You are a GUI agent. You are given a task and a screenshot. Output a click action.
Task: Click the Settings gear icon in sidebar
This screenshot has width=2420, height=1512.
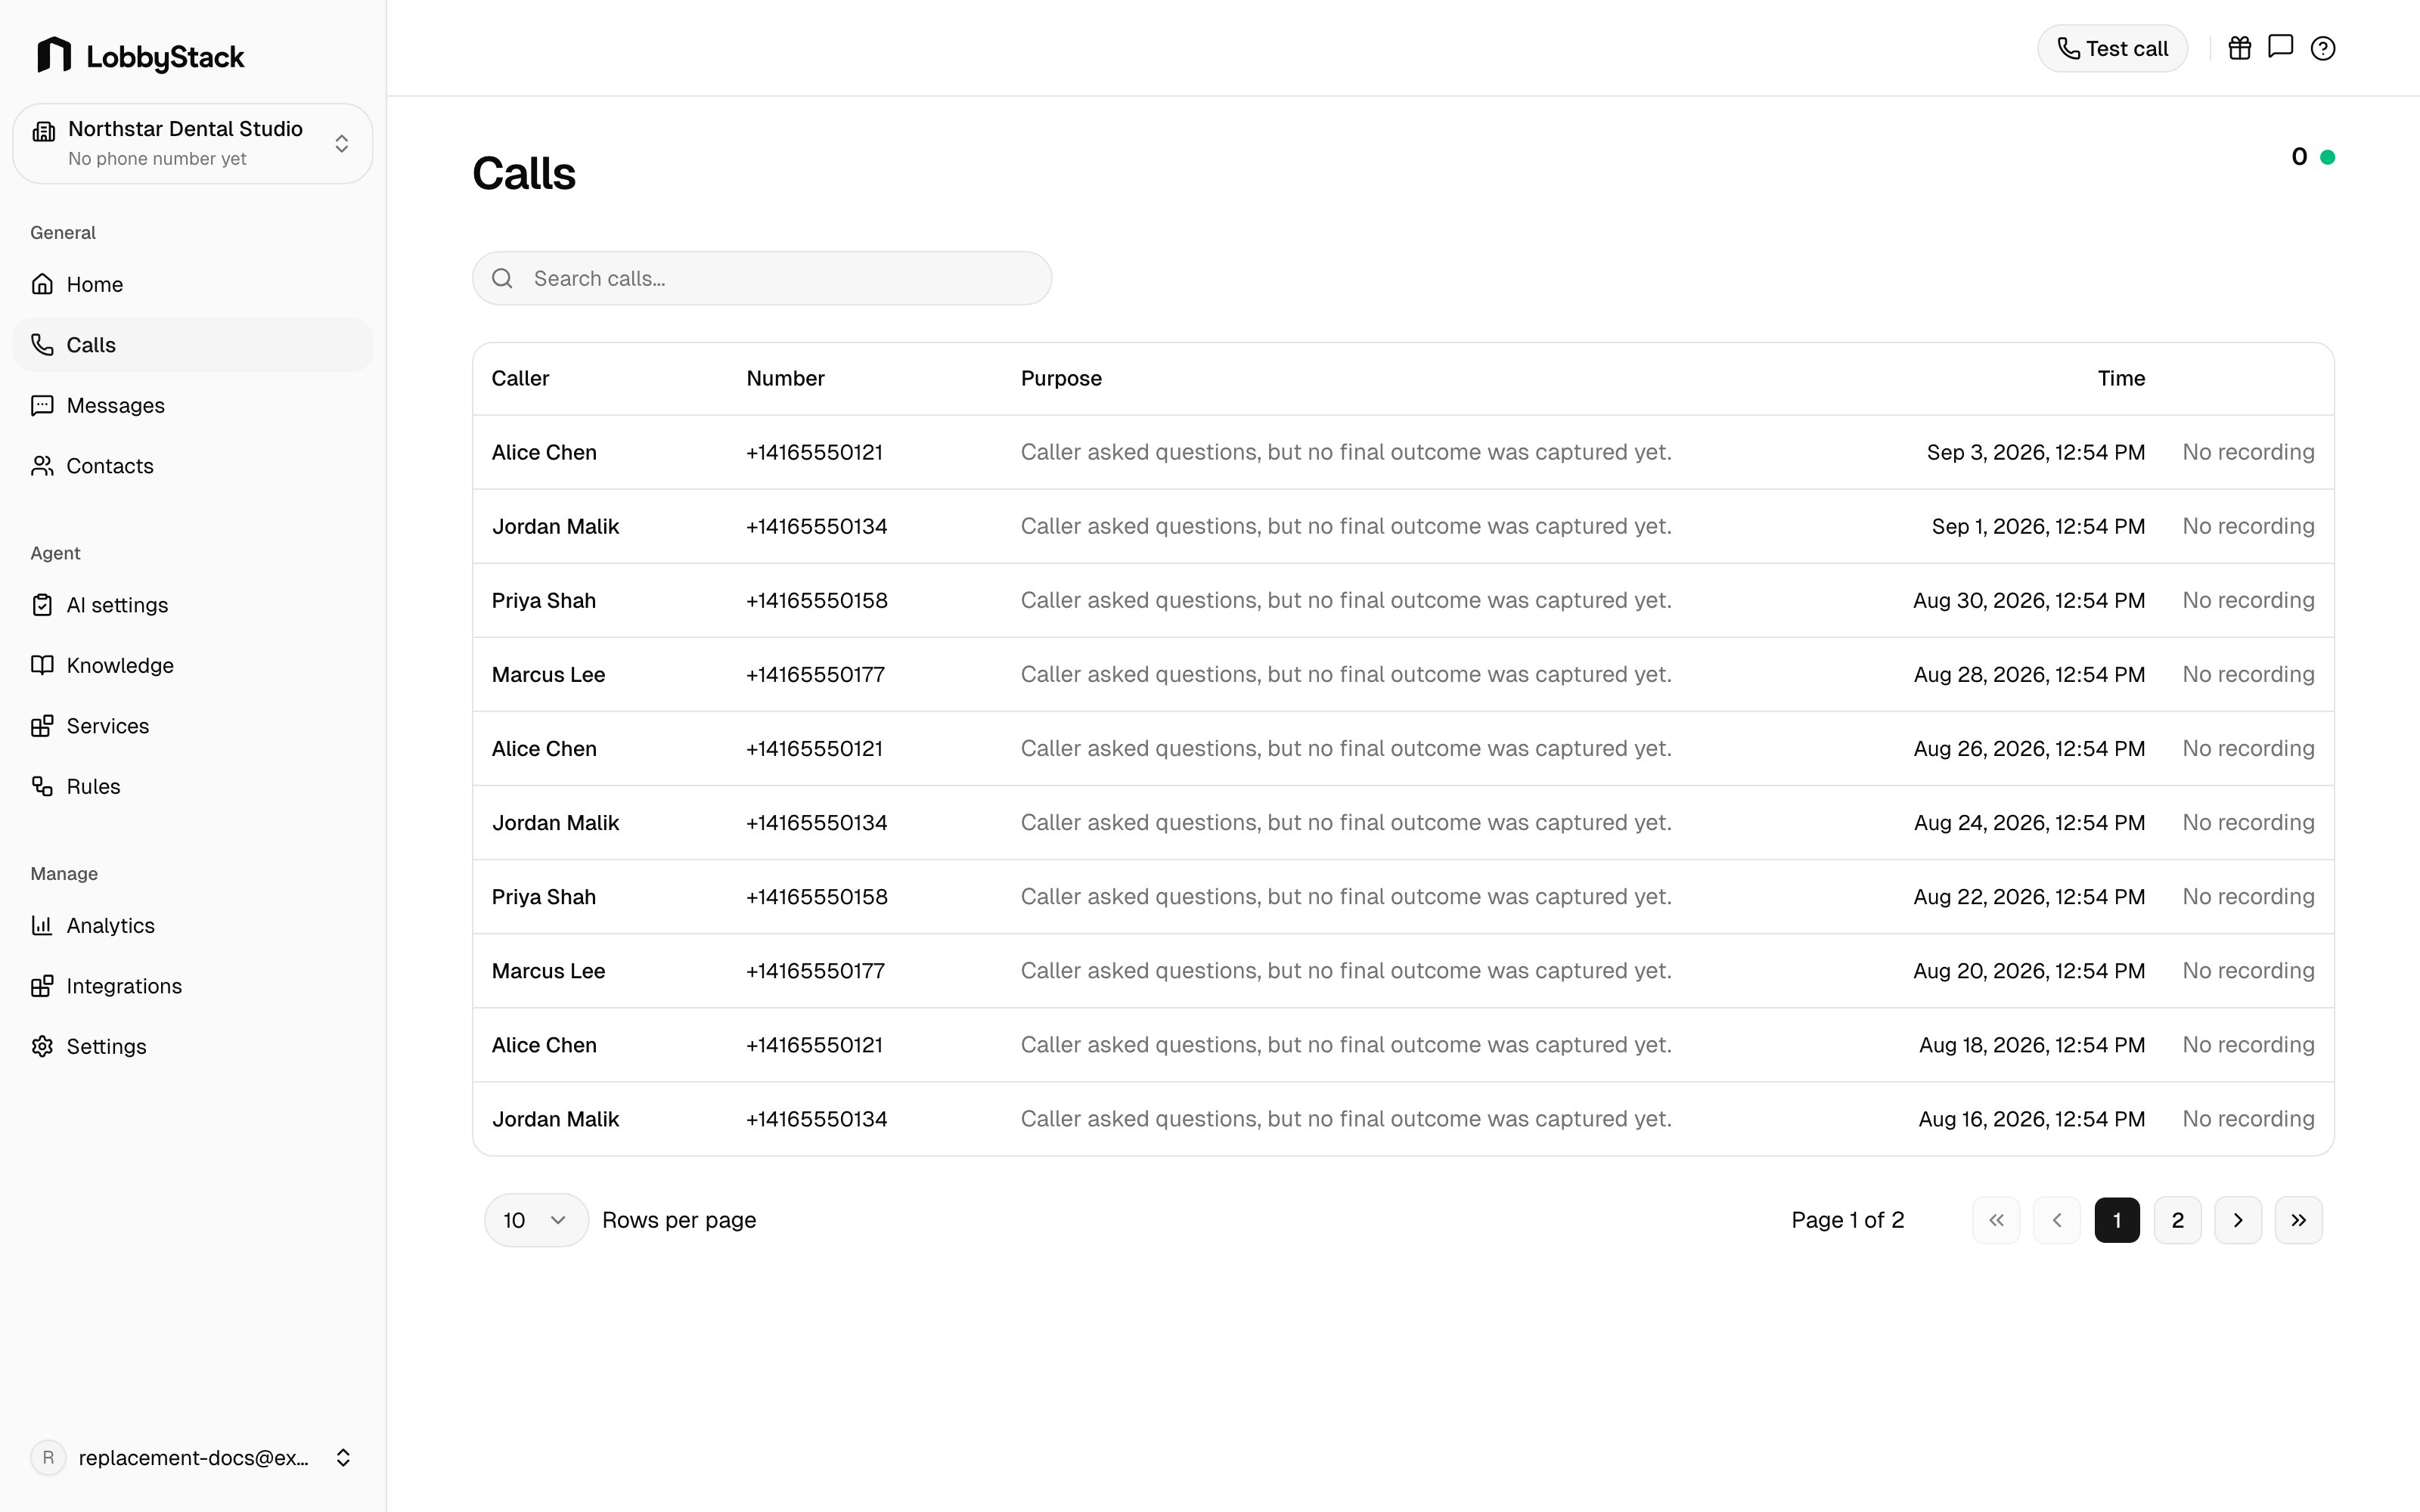click(42, 1046)
